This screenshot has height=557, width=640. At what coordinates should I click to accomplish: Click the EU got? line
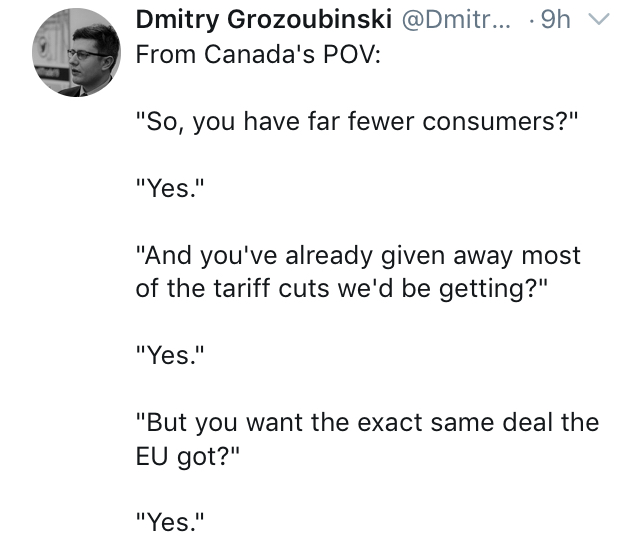pos(188,456)
